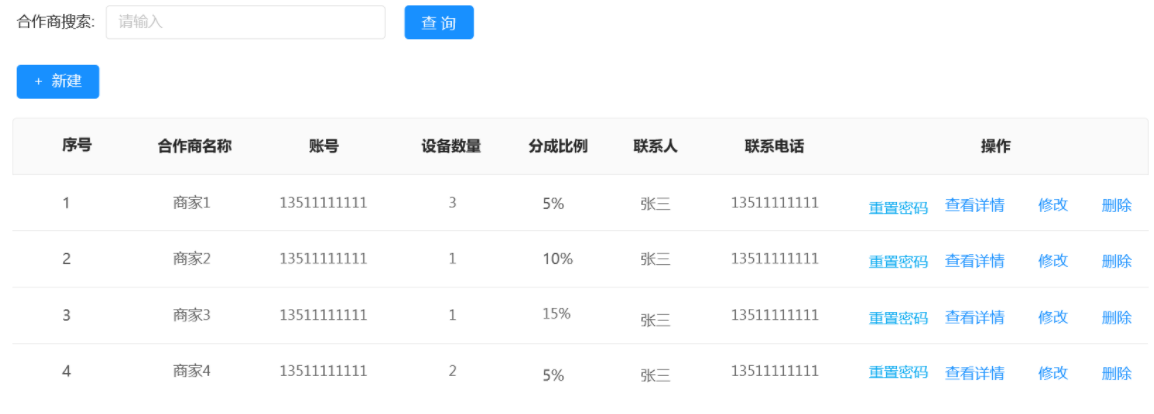Open 查看详情 in the 商家4 row

(x=974, y=373)
